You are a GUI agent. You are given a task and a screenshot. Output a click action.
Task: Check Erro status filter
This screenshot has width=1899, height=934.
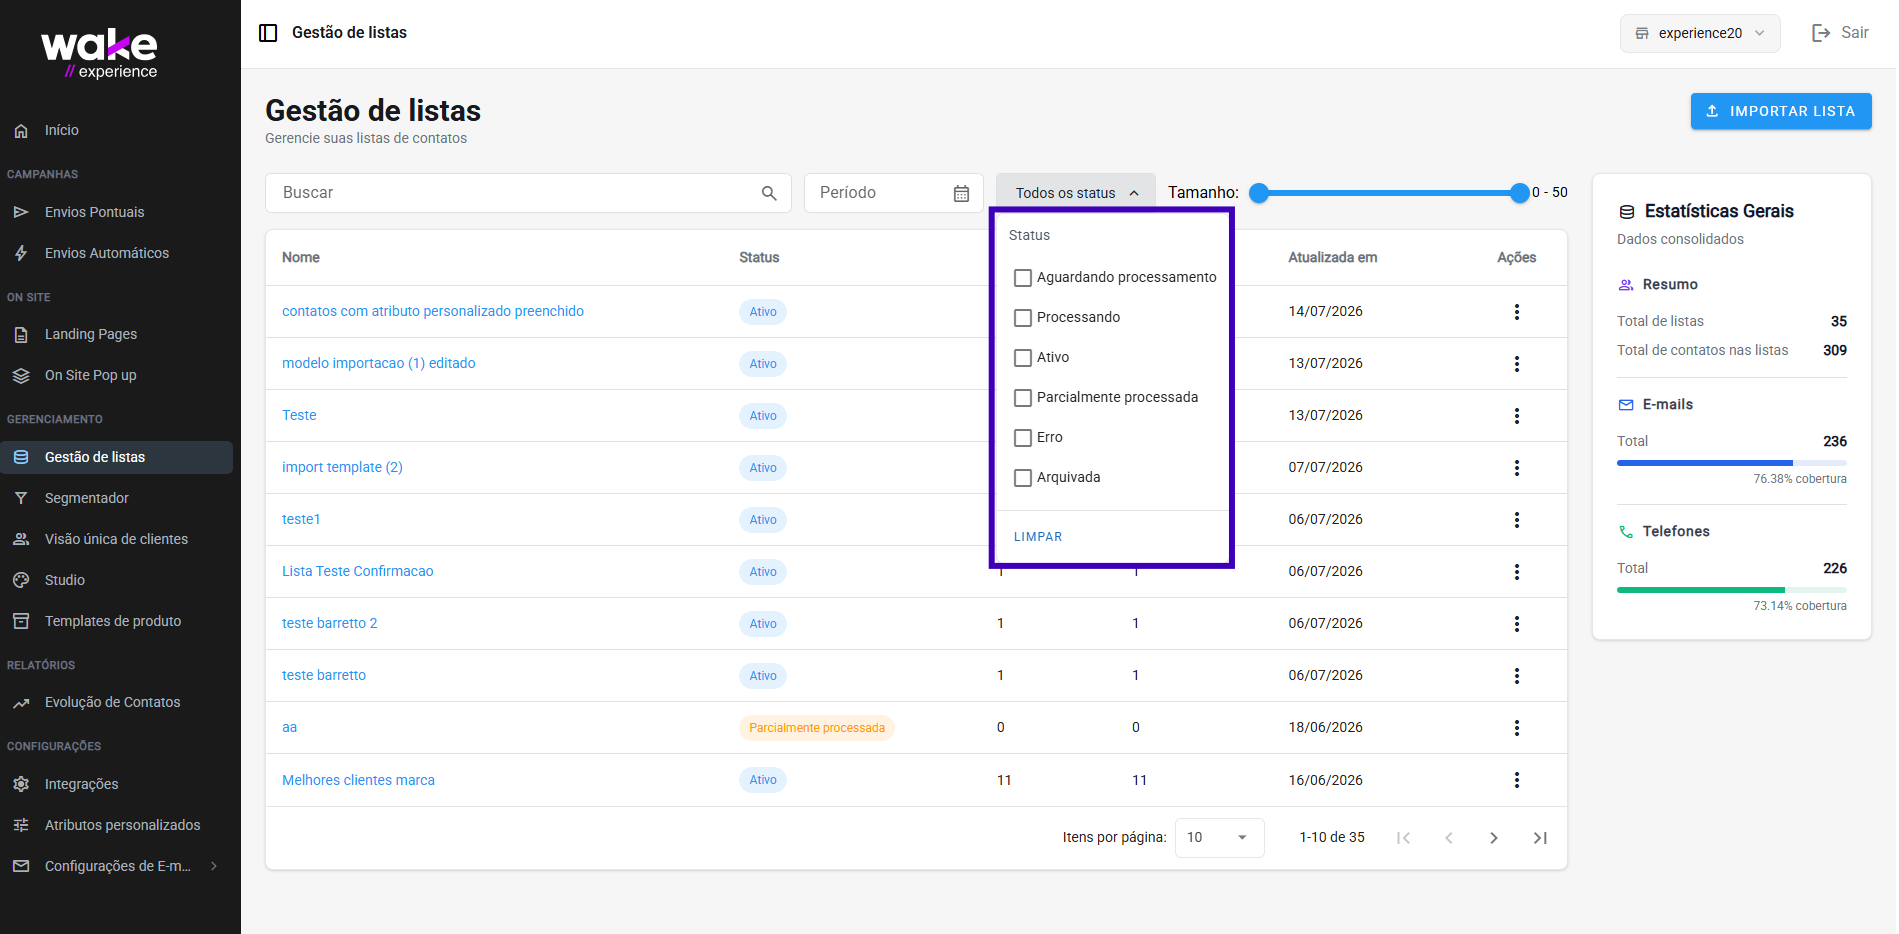tap(1023, 438)
